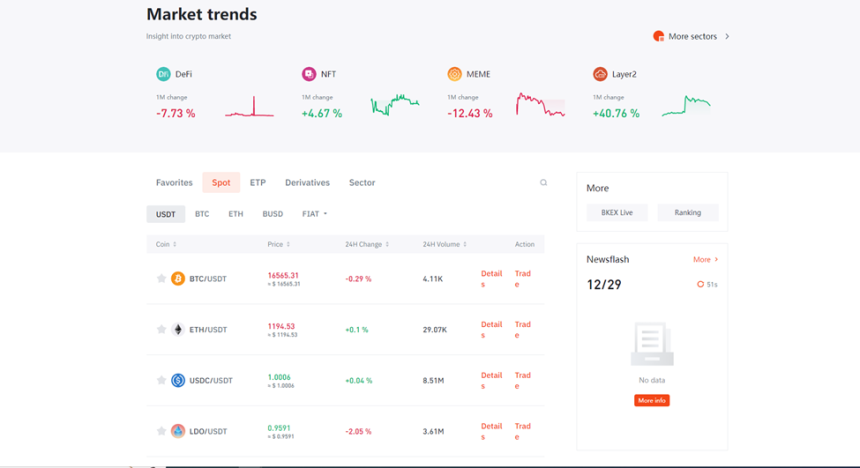Click the MEME 1M change sparkline chart
The width and height of the screenshot is (860, 468).
540,105
